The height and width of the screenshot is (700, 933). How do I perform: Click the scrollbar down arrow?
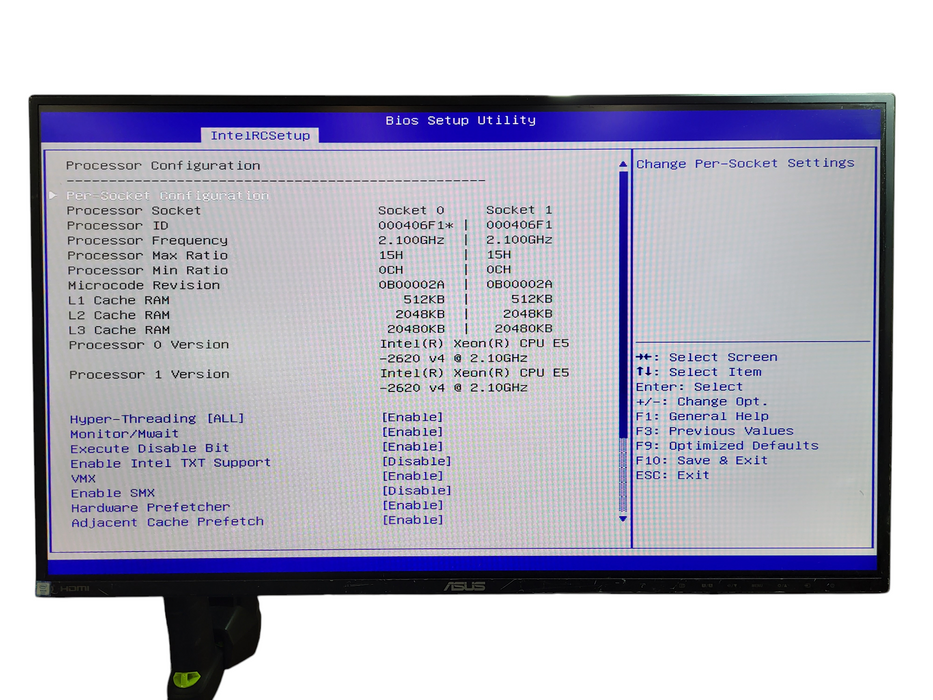point(623,519)
